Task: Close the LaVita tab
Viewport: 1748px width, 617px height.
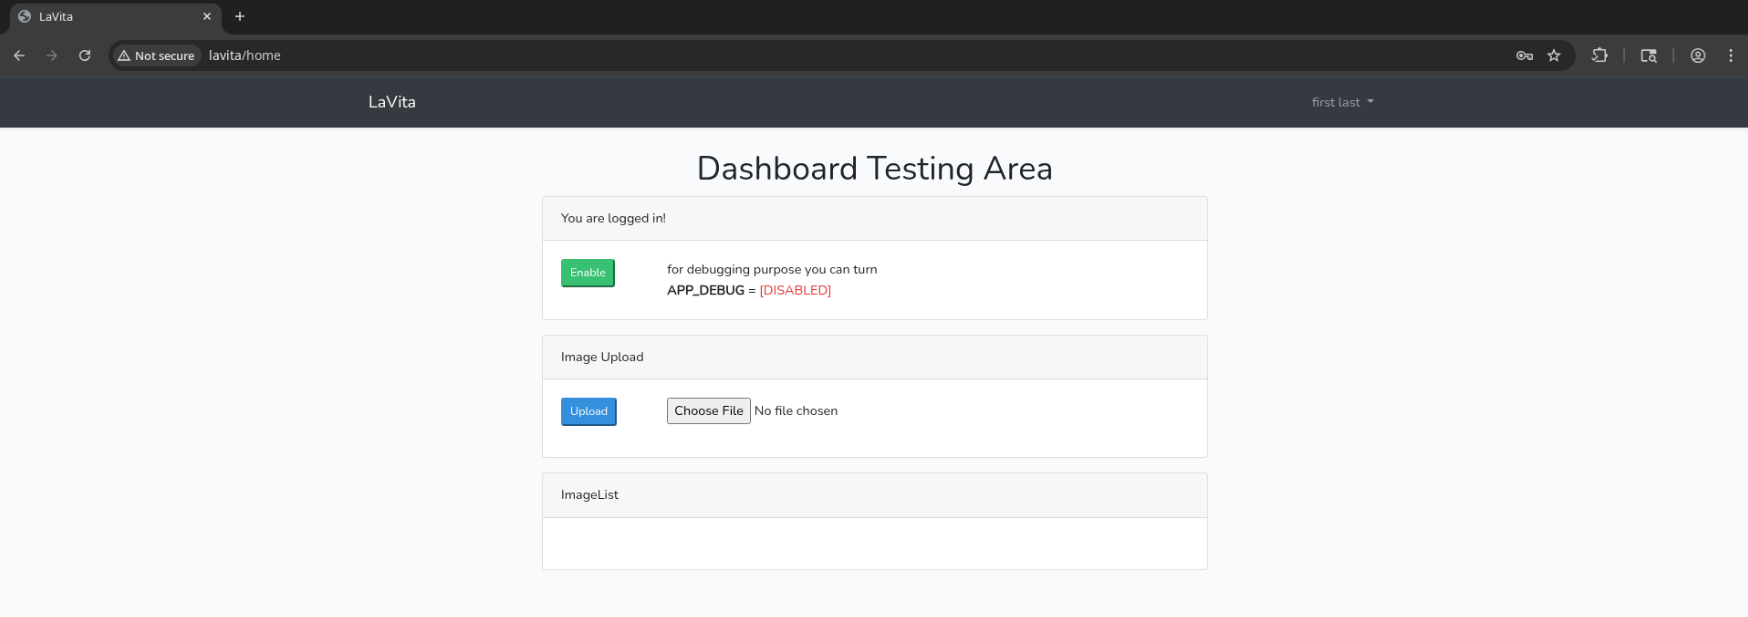Action: 207,16
